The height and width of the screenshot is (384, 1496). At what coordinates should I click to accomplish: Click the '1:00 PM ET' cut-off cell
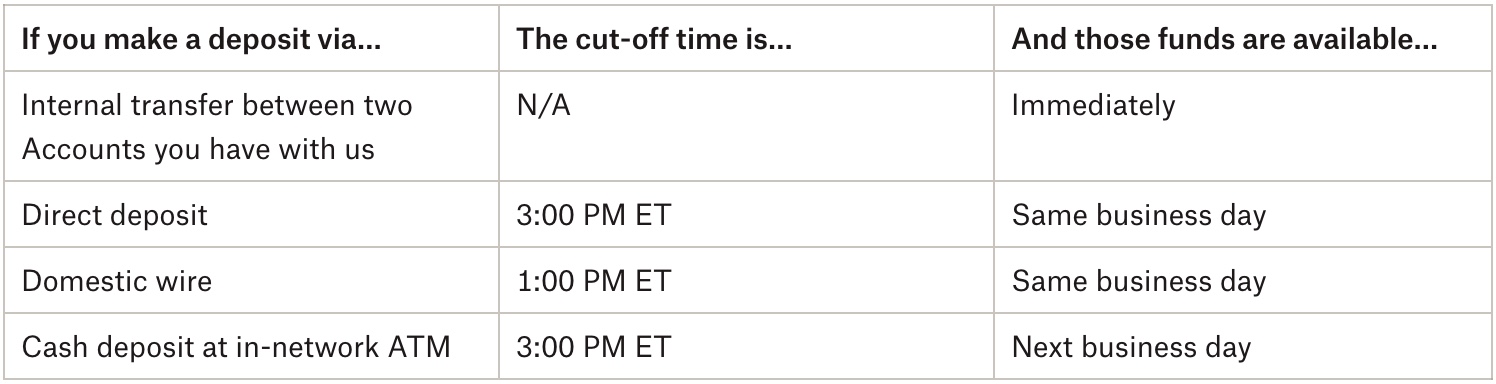(x=594, y=281)
